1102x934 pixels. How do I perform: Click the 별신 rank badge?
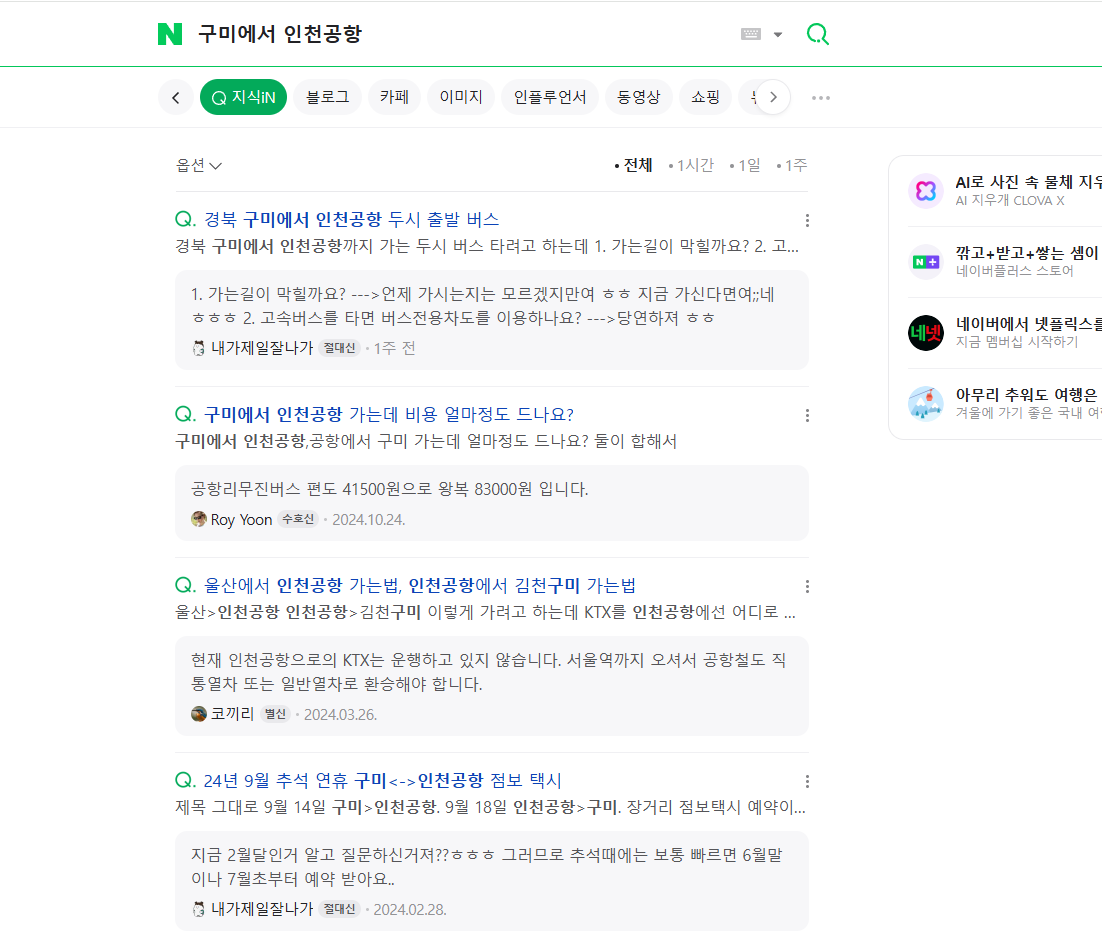[x=275, y=714]
